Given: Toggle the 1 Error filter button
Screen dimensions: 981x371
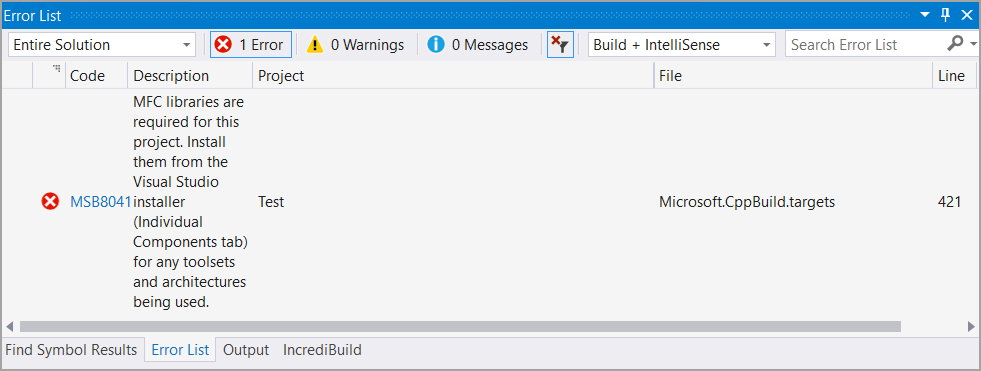Looking at the screenshot, I should pyautogui.click(x=251, y=44).
